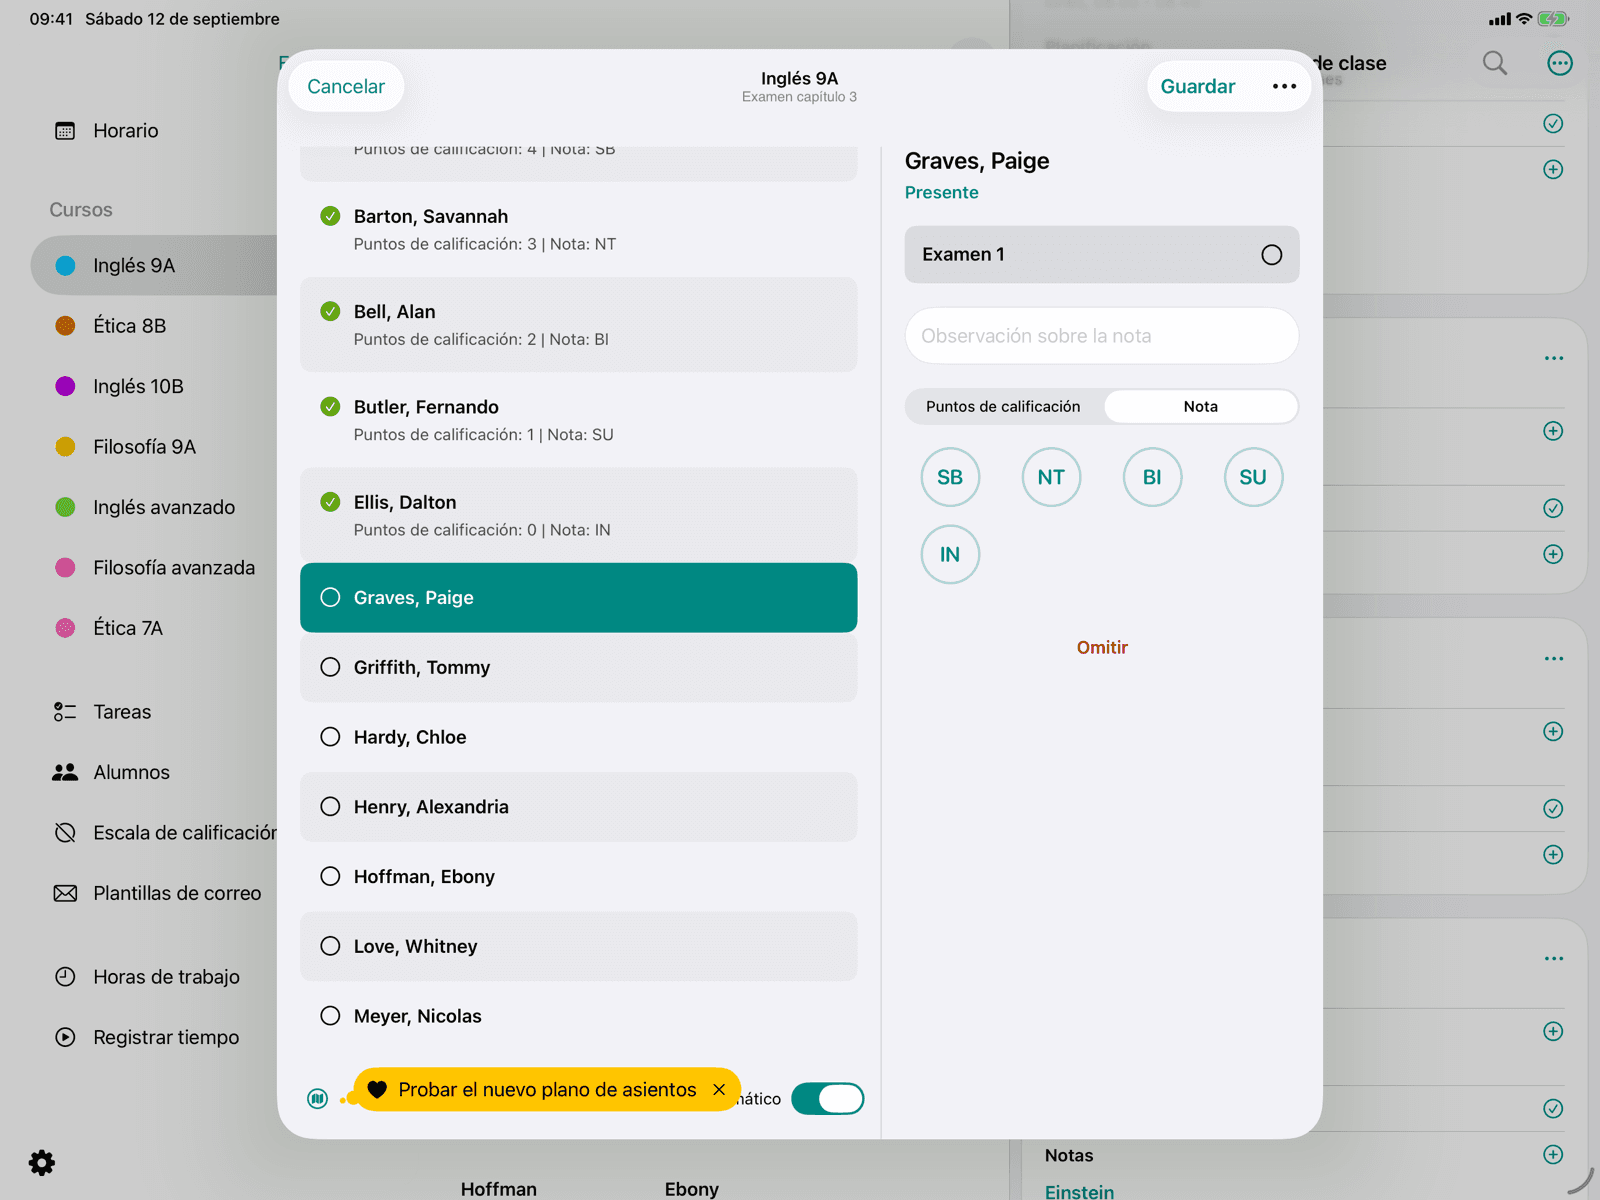Select student Love, Whitney
The height and width of the screenshot is (1200, 1600).
pyautogui.click(x=578, y=947)
